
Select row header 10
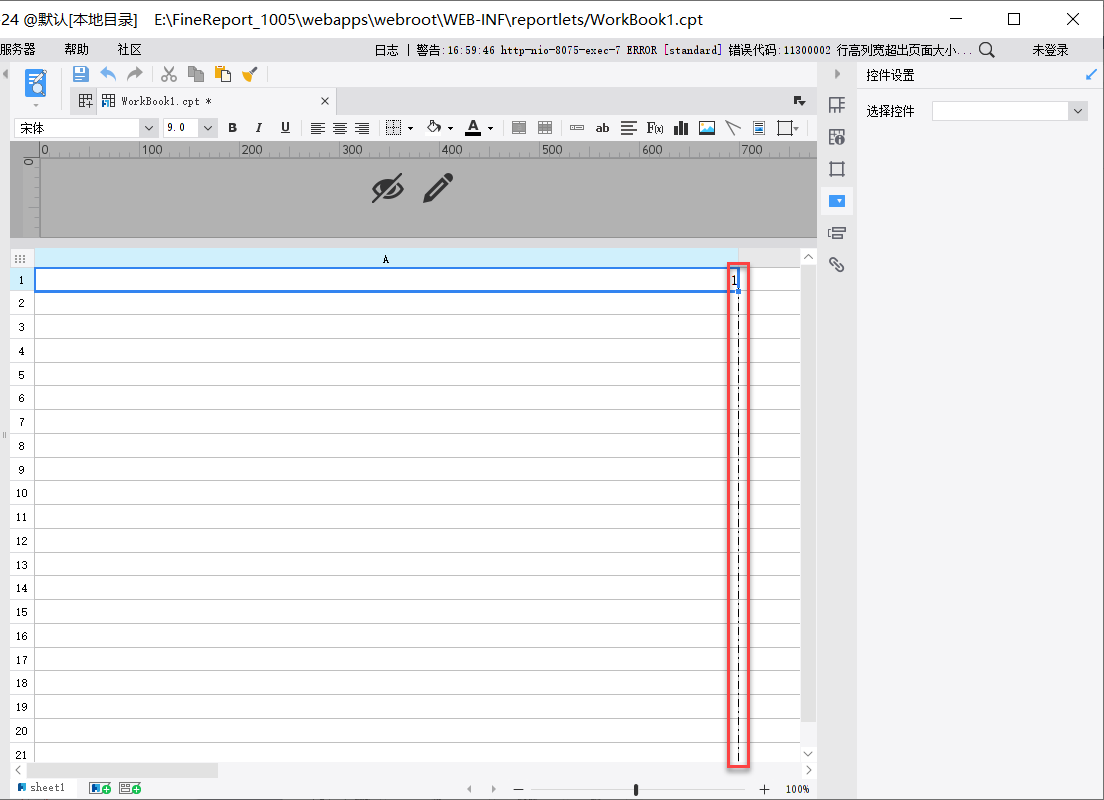tap(22, 493)
